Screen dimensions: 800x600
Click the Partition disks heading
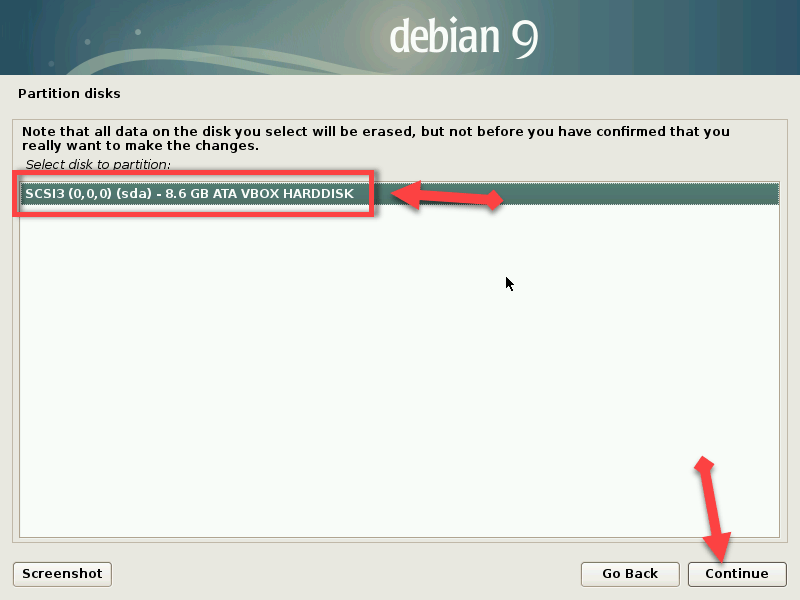pyautogui.click(x=69, y=93)
